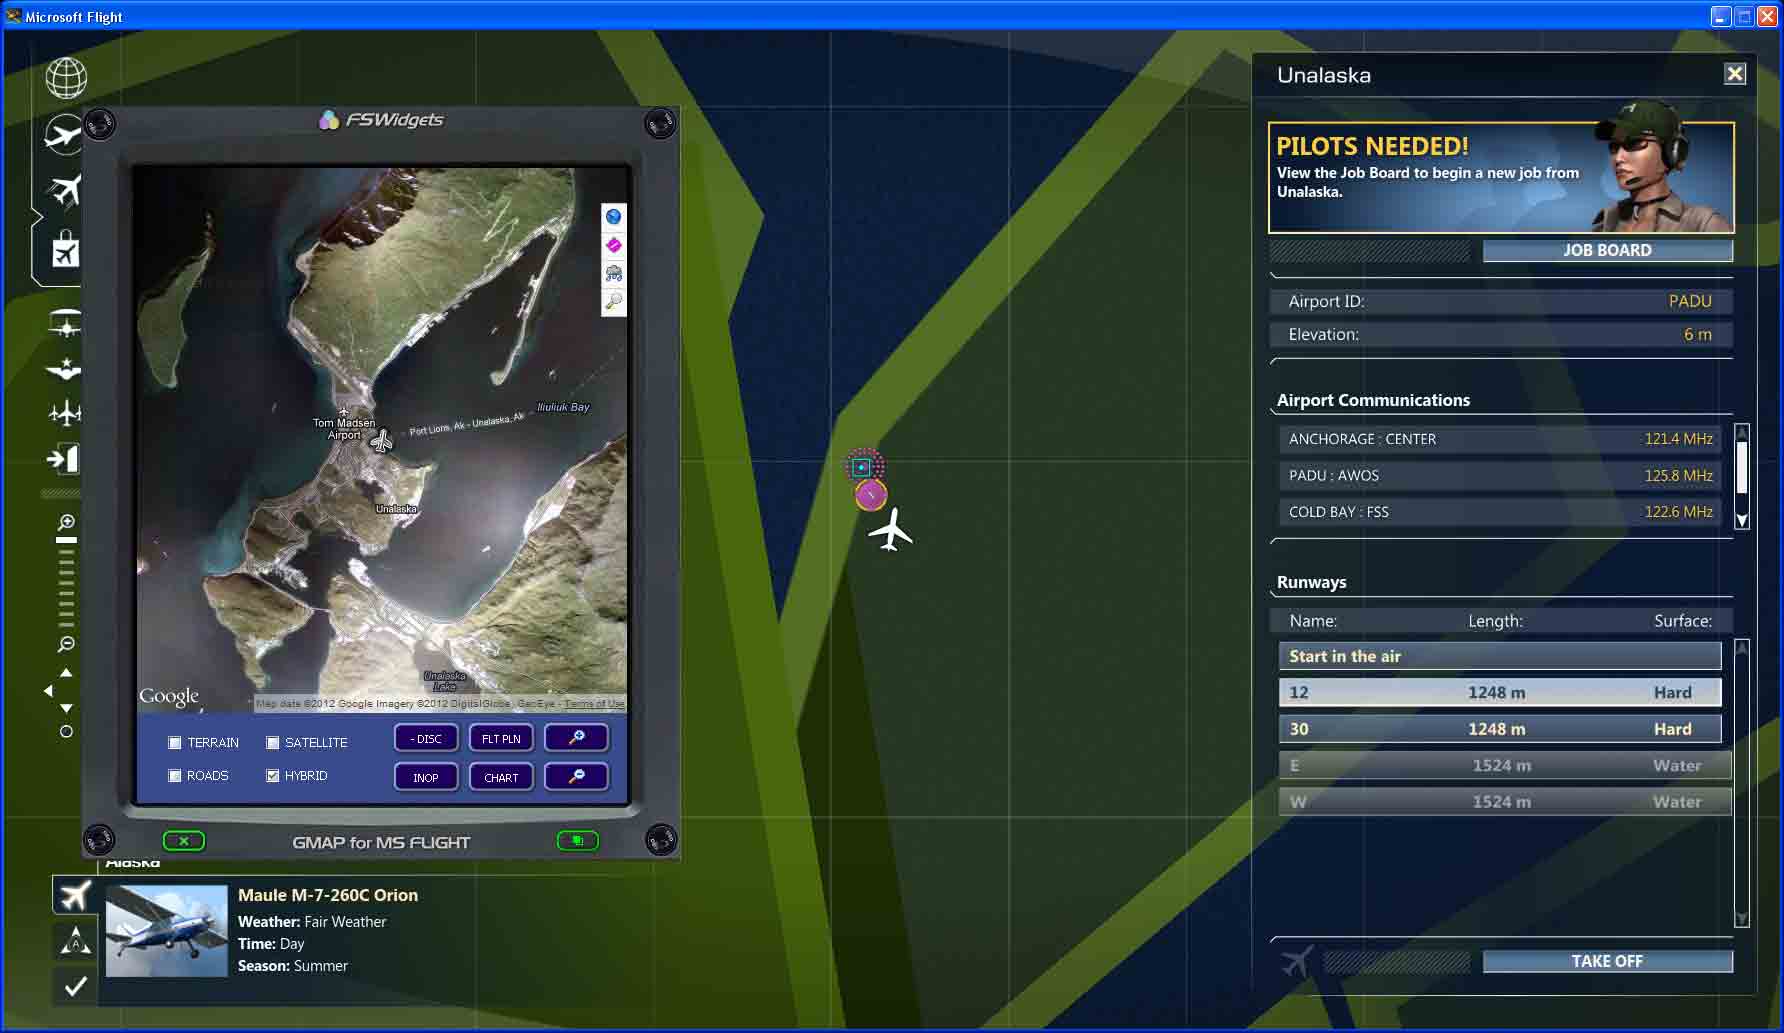Close the Unalaska airport panel
This screenshot has height=1033, width=1784.
click(1735, 74)
